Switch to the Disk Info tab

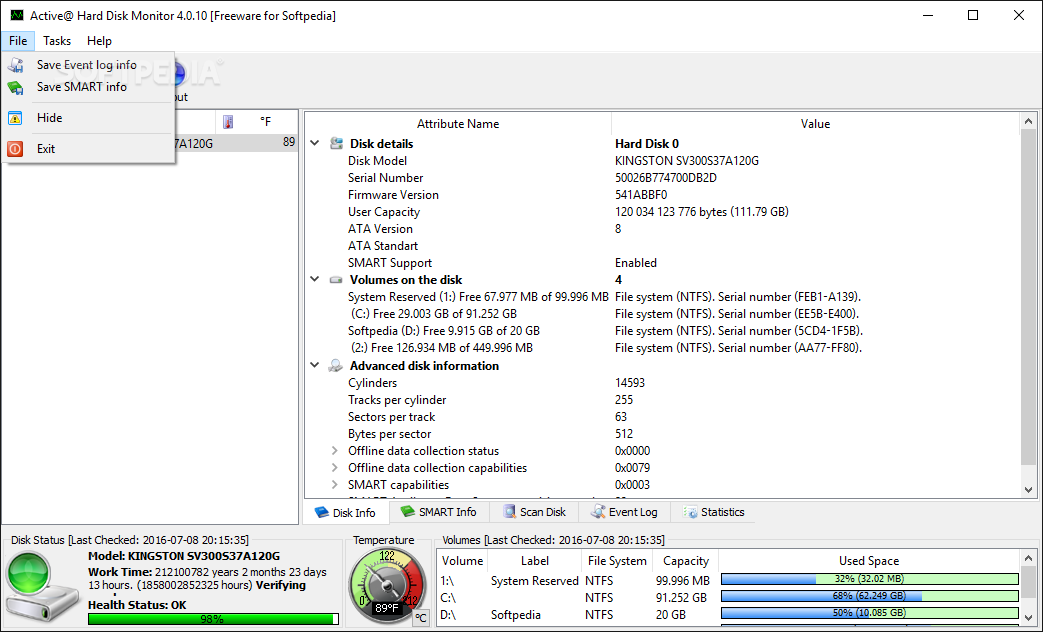[x=346, y=512]
